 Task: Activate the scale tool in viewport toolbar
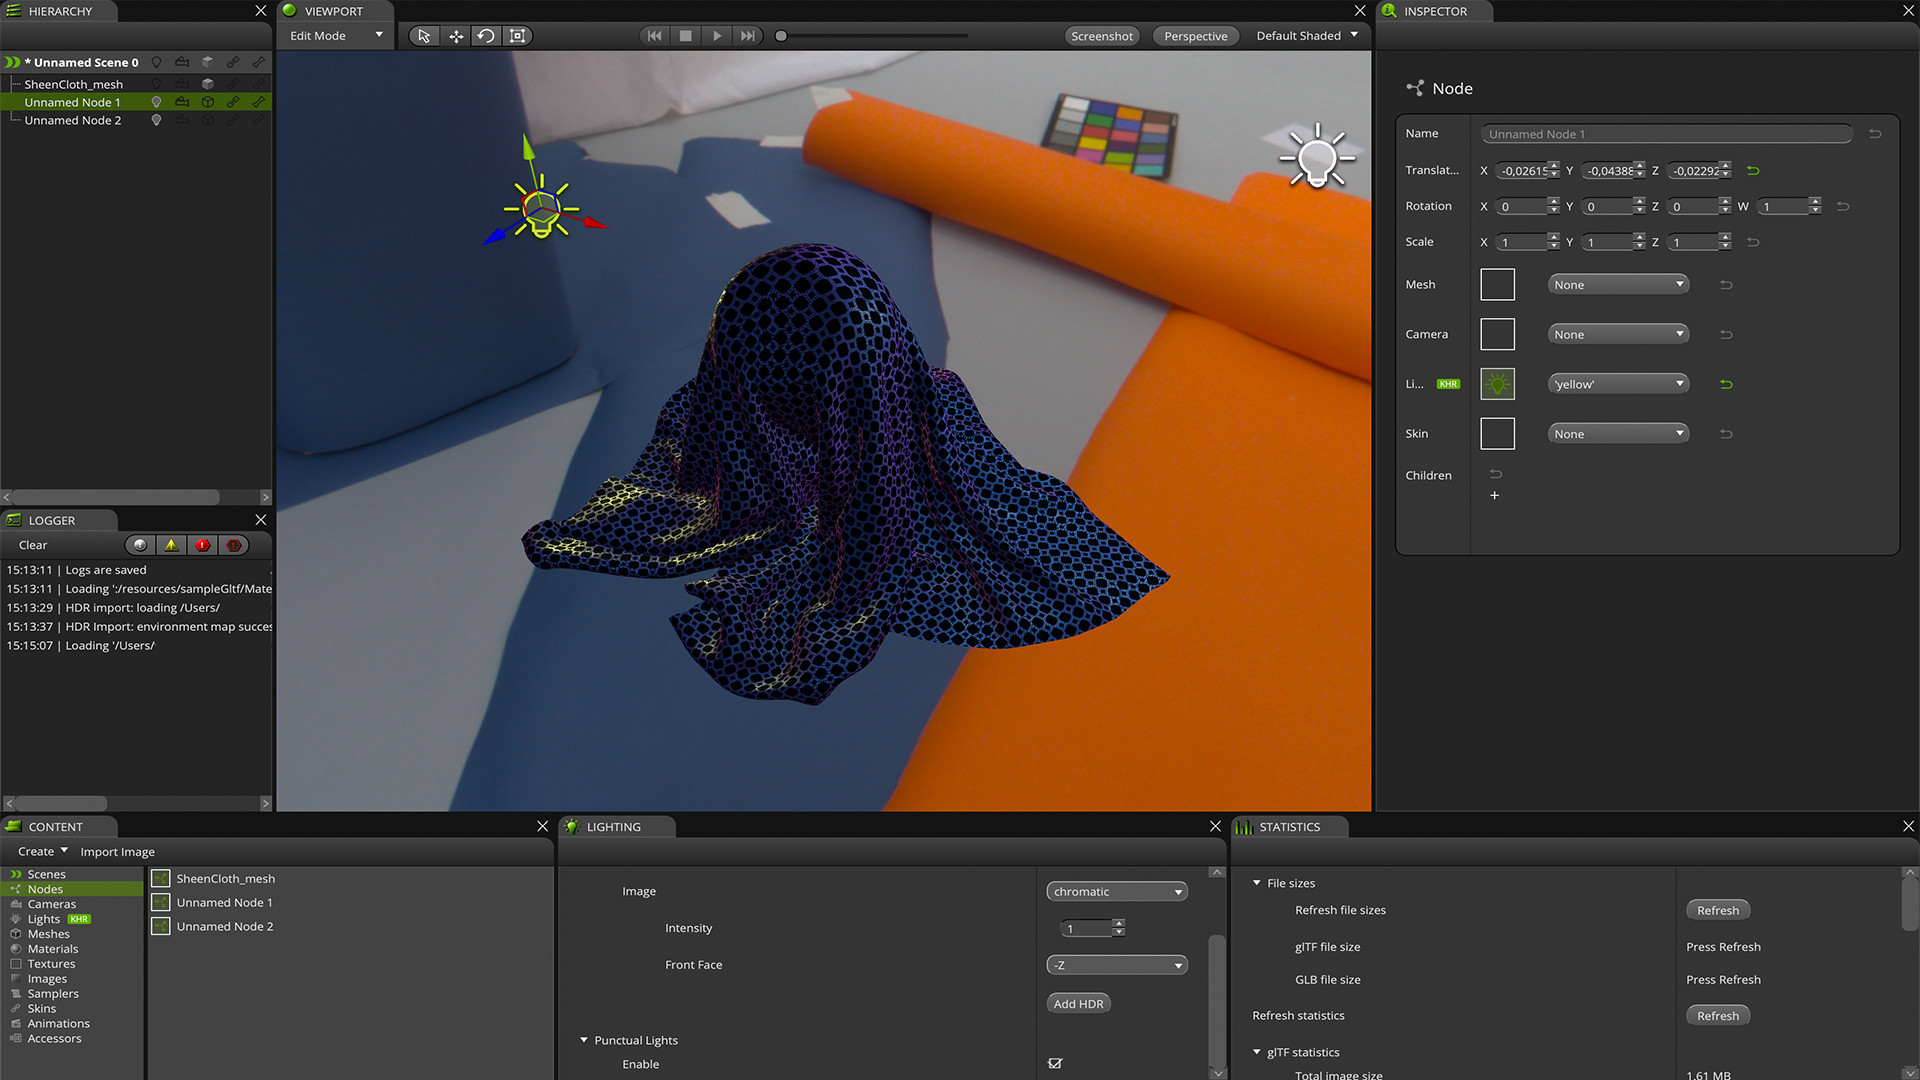pyautogui.click(x=517, y=36)
